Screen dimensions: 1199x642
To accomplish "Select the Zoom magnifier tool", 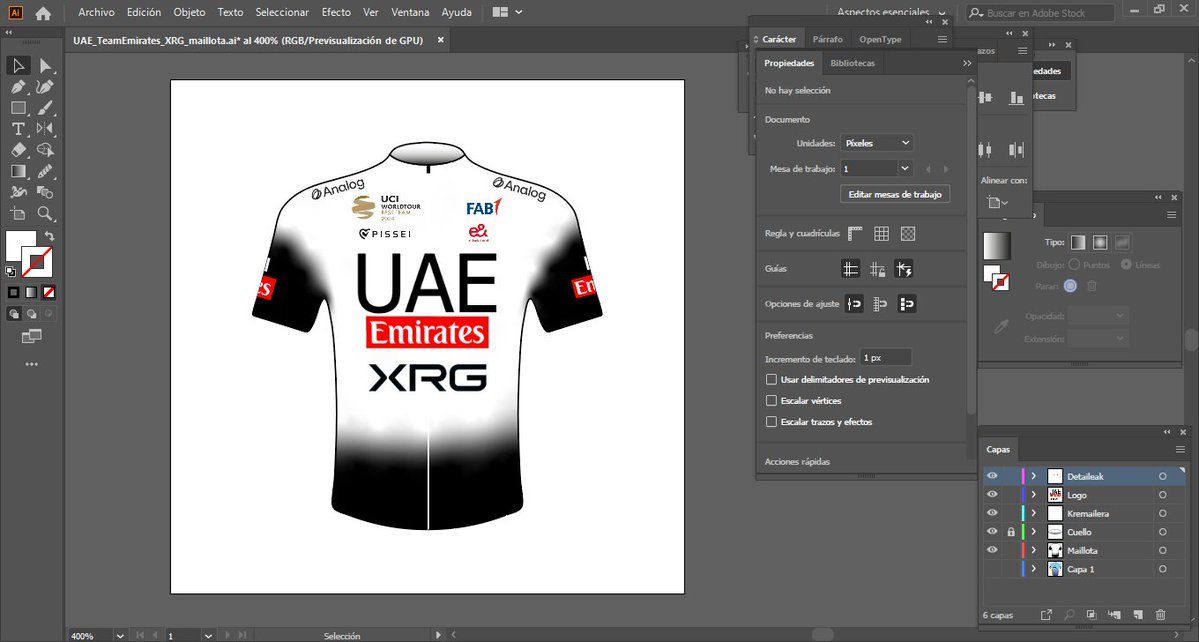I will click(45, 213).
